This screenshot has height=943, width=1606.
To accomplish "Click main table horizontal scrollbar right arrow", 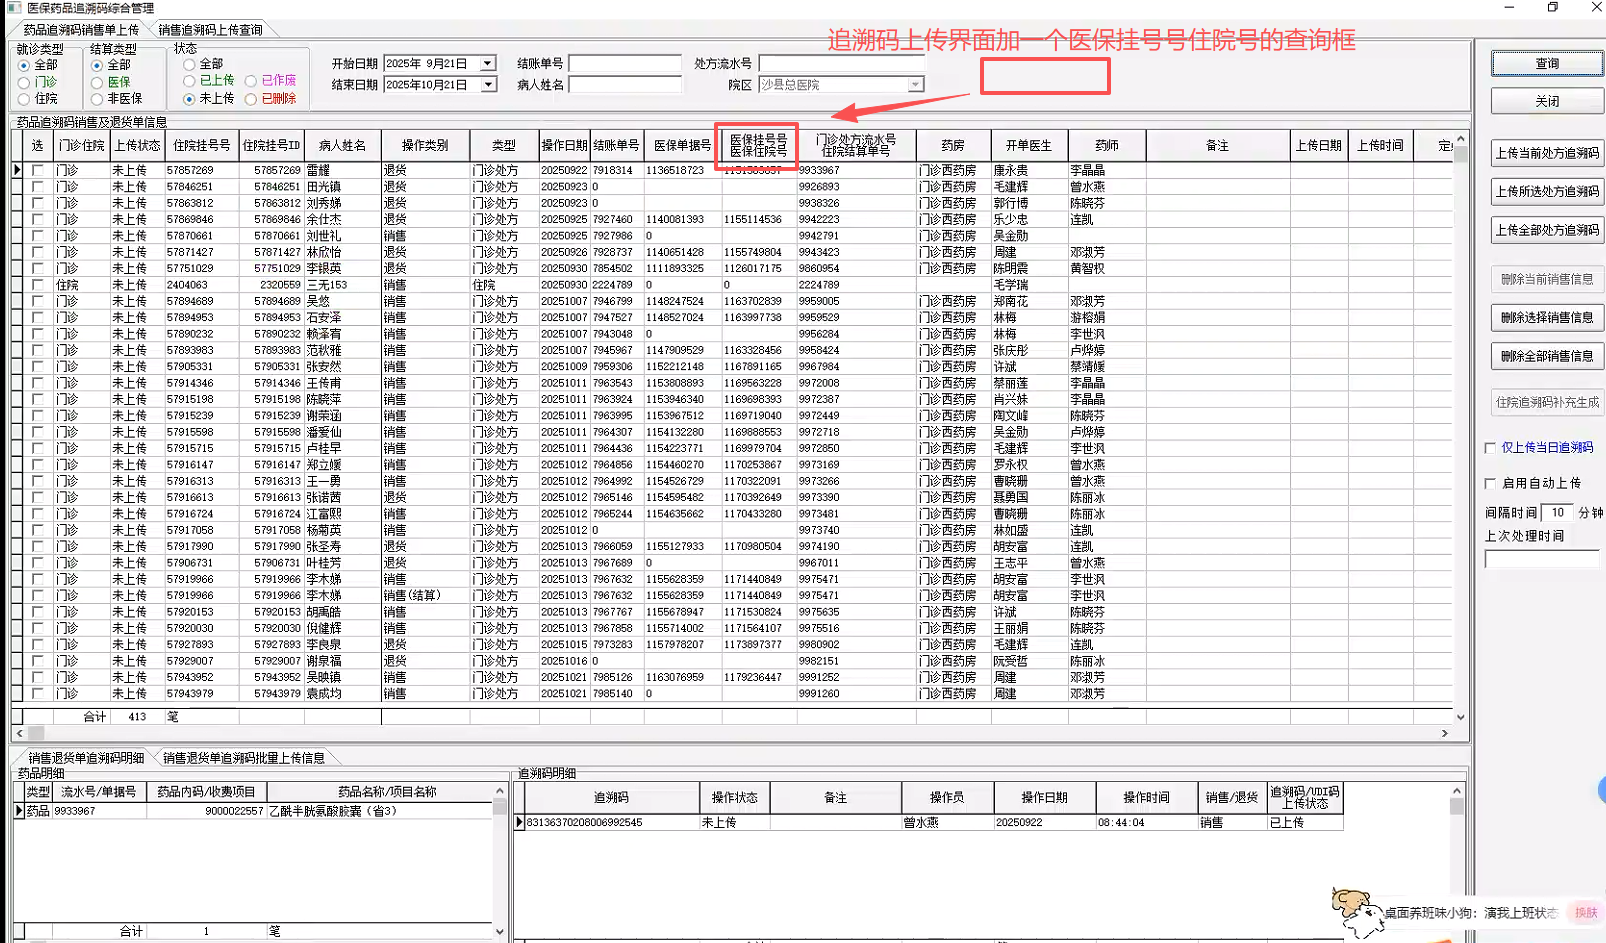I will coord(1444,733).
